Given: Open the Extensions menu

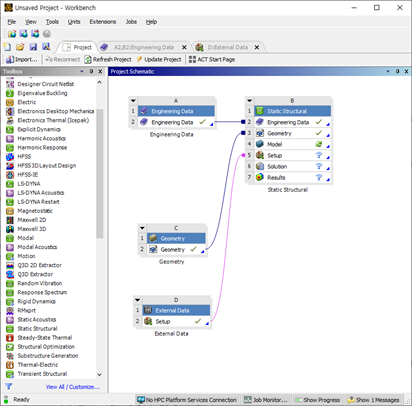Looking at the screenshot, I should coord(103,22).
